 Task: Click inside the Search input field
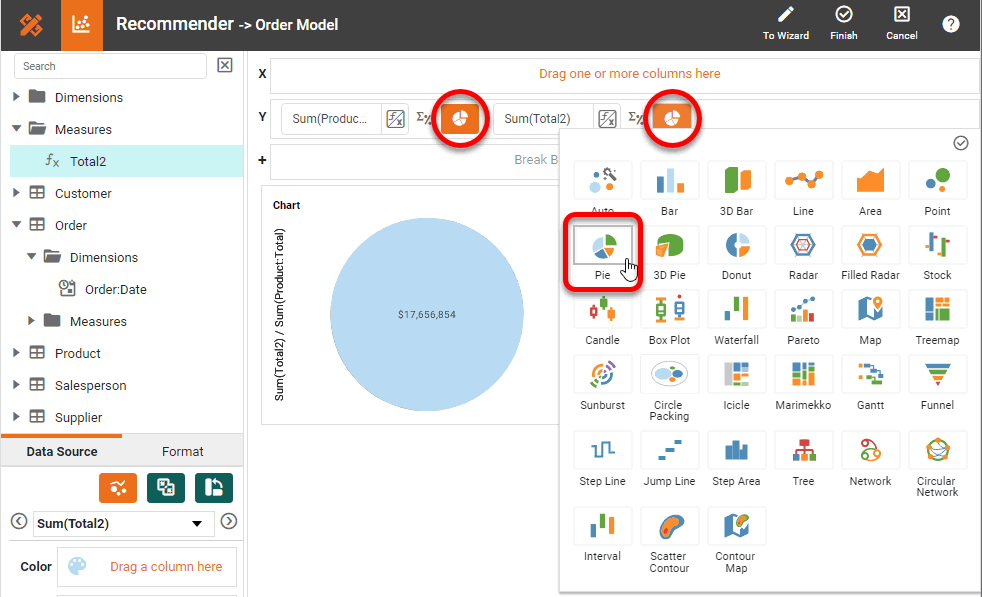pyautogui.click(x=110, y=65)
